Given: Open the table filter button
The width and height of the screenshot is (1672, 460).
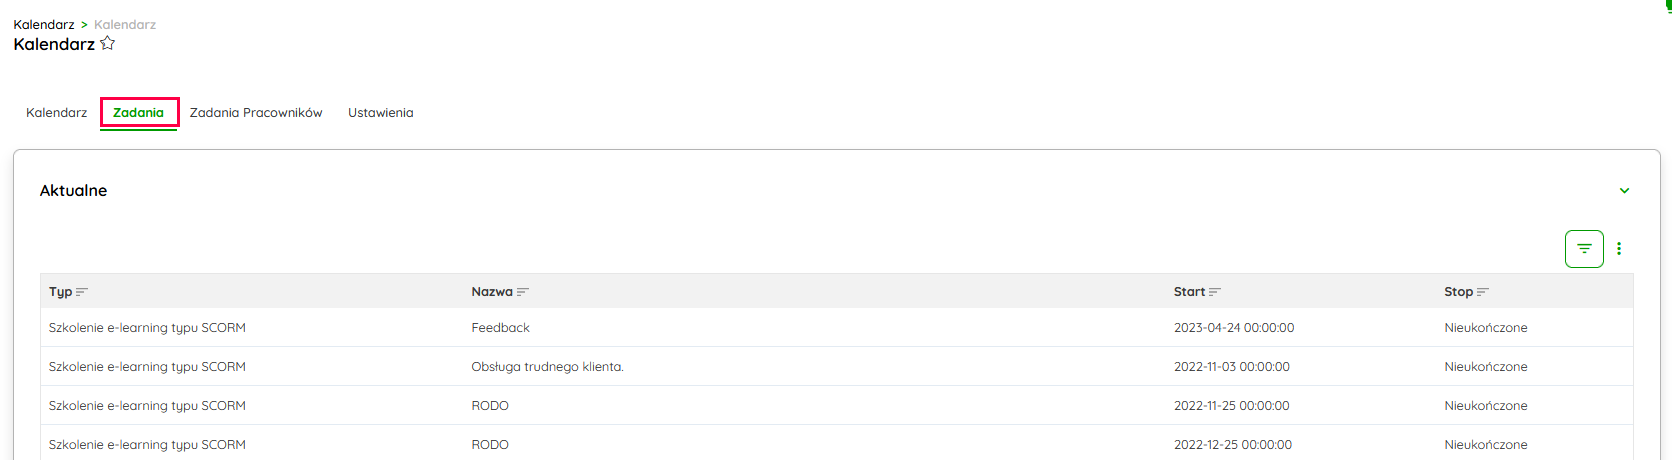Looking at the screenshot, I should (x=1584, y=249).
